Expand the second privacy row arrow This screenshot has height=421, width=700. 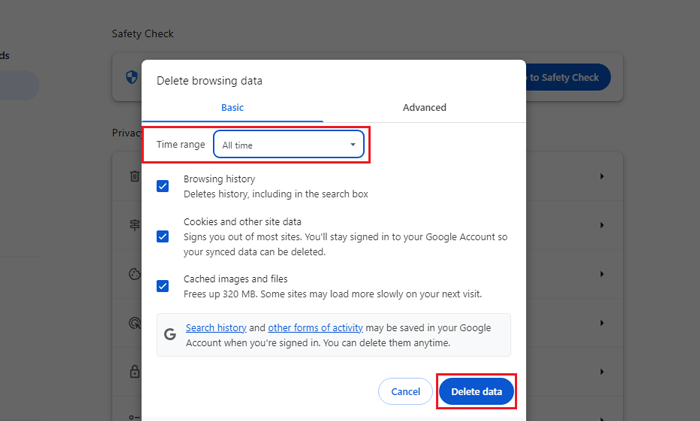click(602, 226)
